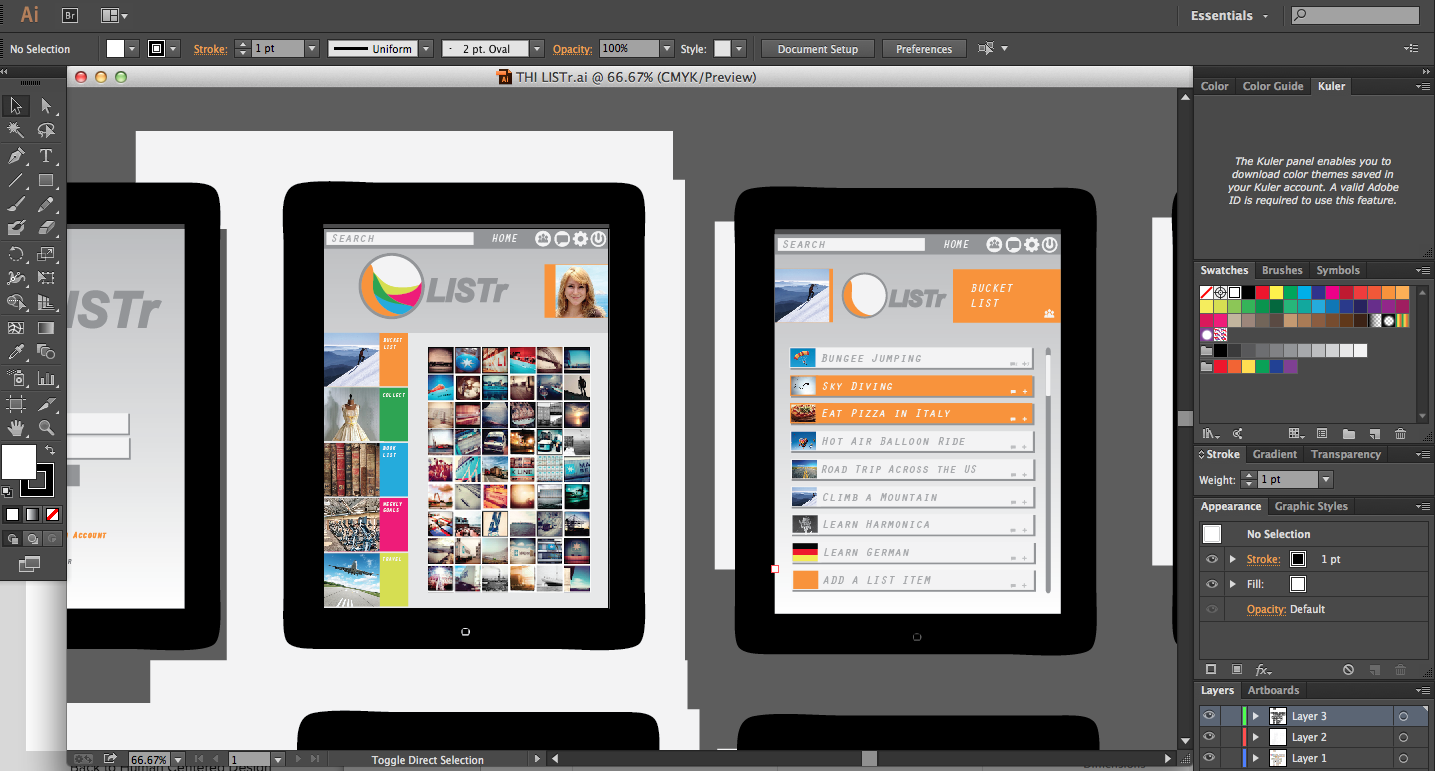Open the Essentials workspace dropdown
Screen dimensions: 1435x771
point(1230,16)
